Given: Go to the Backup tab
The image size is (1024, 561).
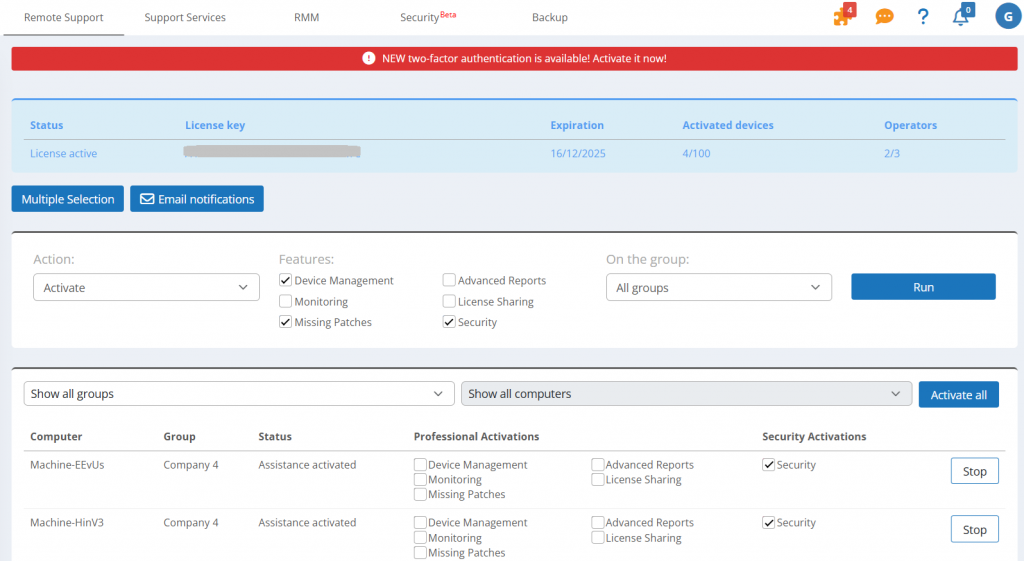Looking at the screenshot, I should tap(549, 18).
